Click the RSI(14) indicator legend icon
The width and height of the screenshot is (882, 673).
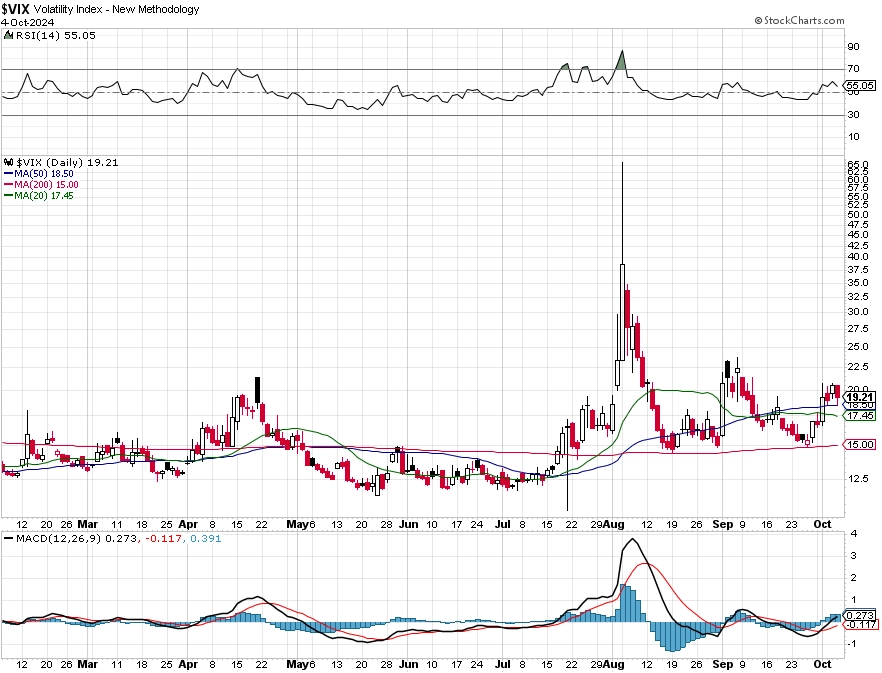point(8,35)
